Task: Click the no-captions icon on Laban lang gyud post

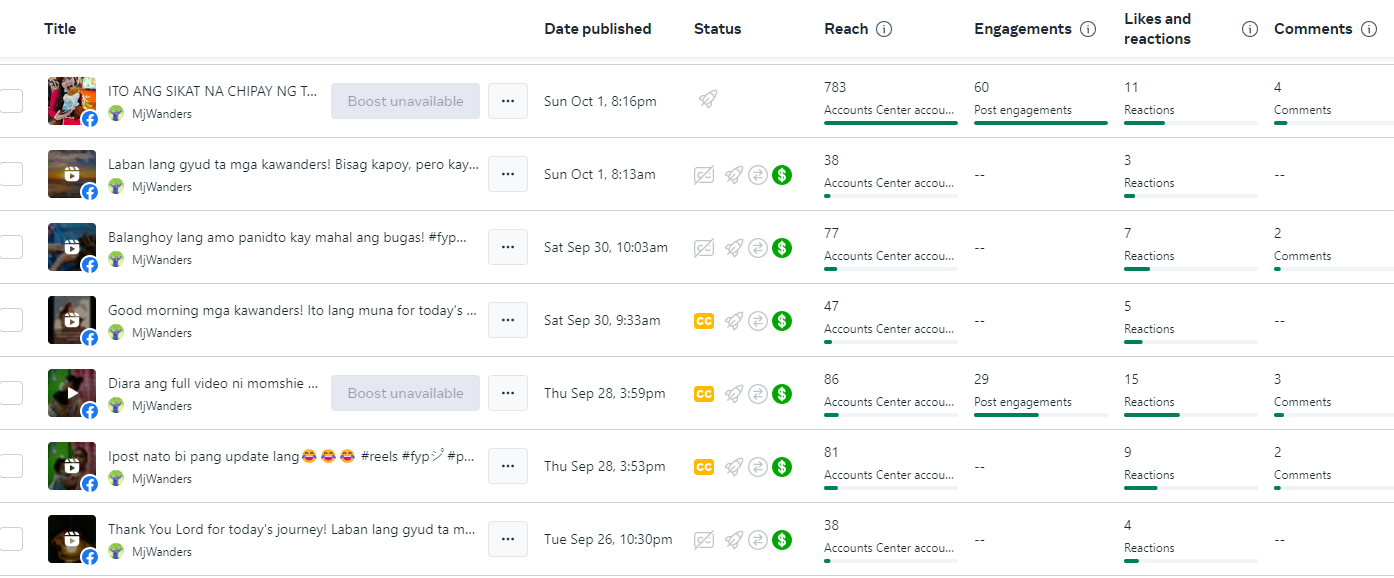Action: click(x=704, y=174)
